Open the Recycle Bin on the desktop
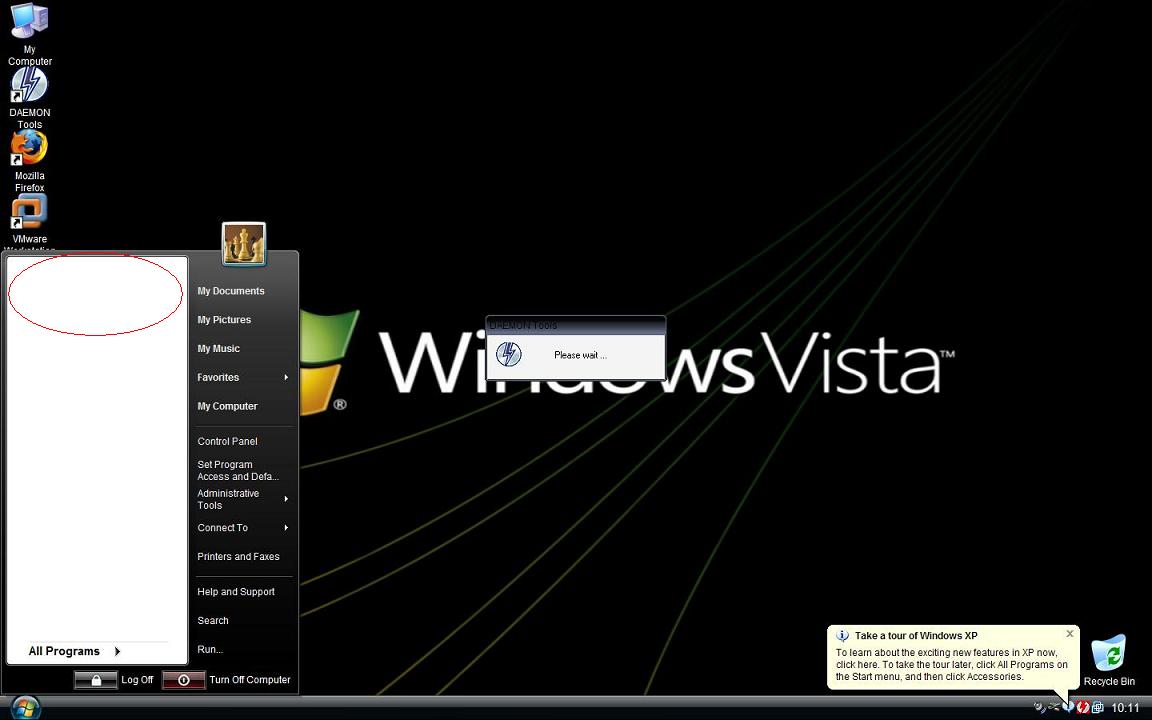Image resolution: width=1152 pixels, height=720 pixels. (x=1109, y=660)
